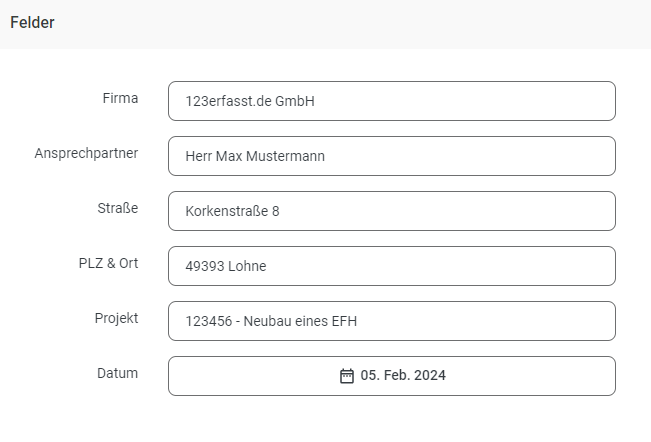This screenshot has width=651, height=442.
Task: Click the Felder section header
Action: point(32,22)
